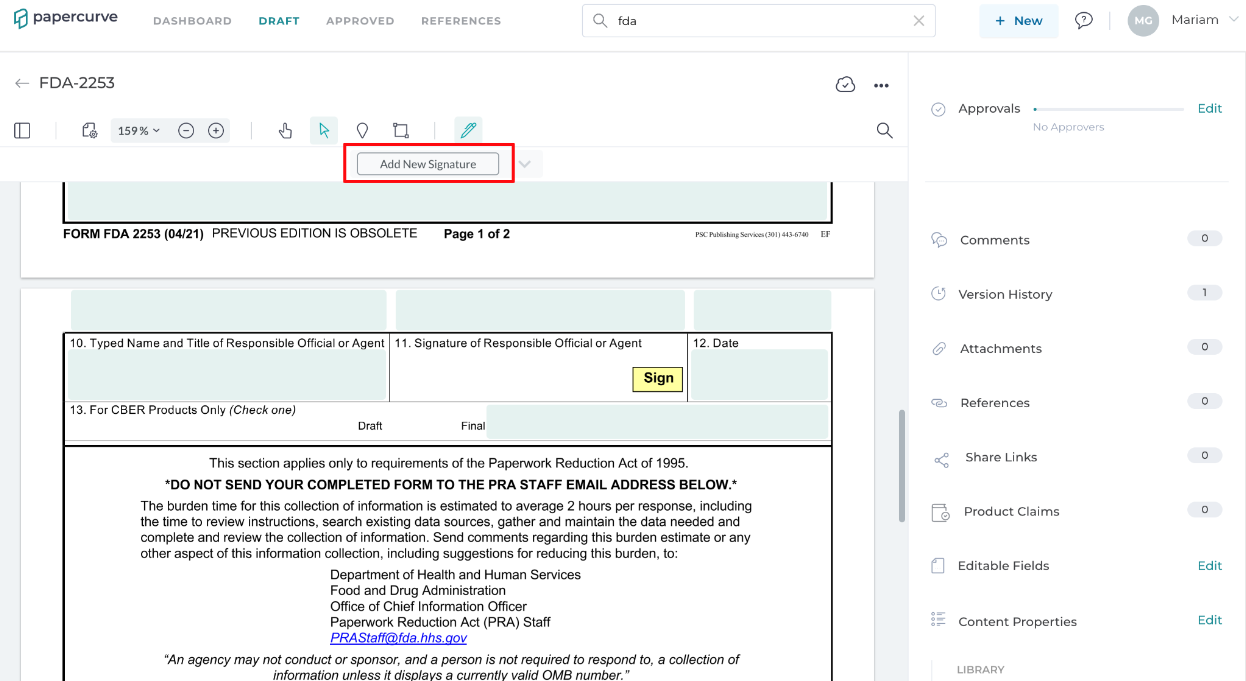Click the New button
Screen dimensions: 1246x681
coord(1019,20)
